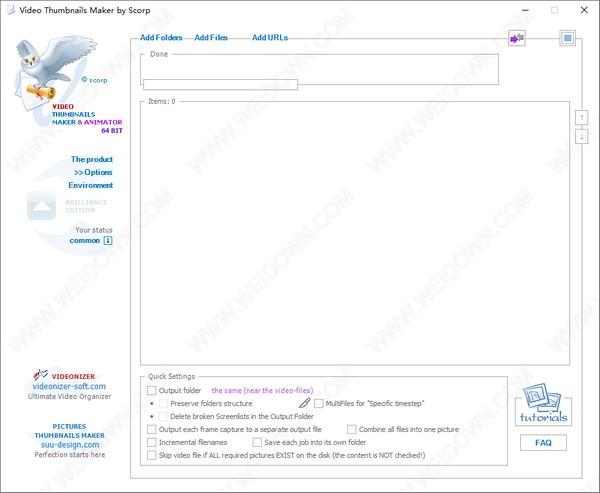Close the Video Thumbnails Maker window
The height and width of the screenshot is (493, 600).
click(584, 10)
